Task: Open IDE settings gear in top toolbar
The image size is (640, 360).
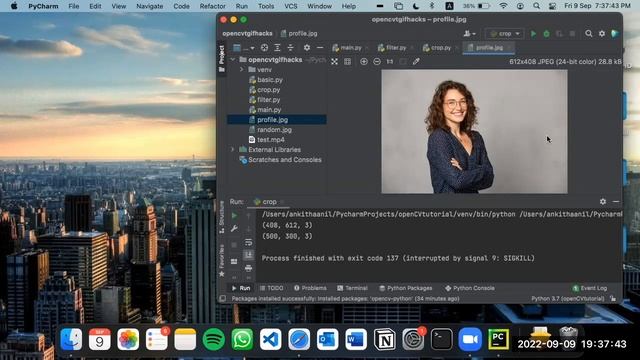Action: point(602,34)
